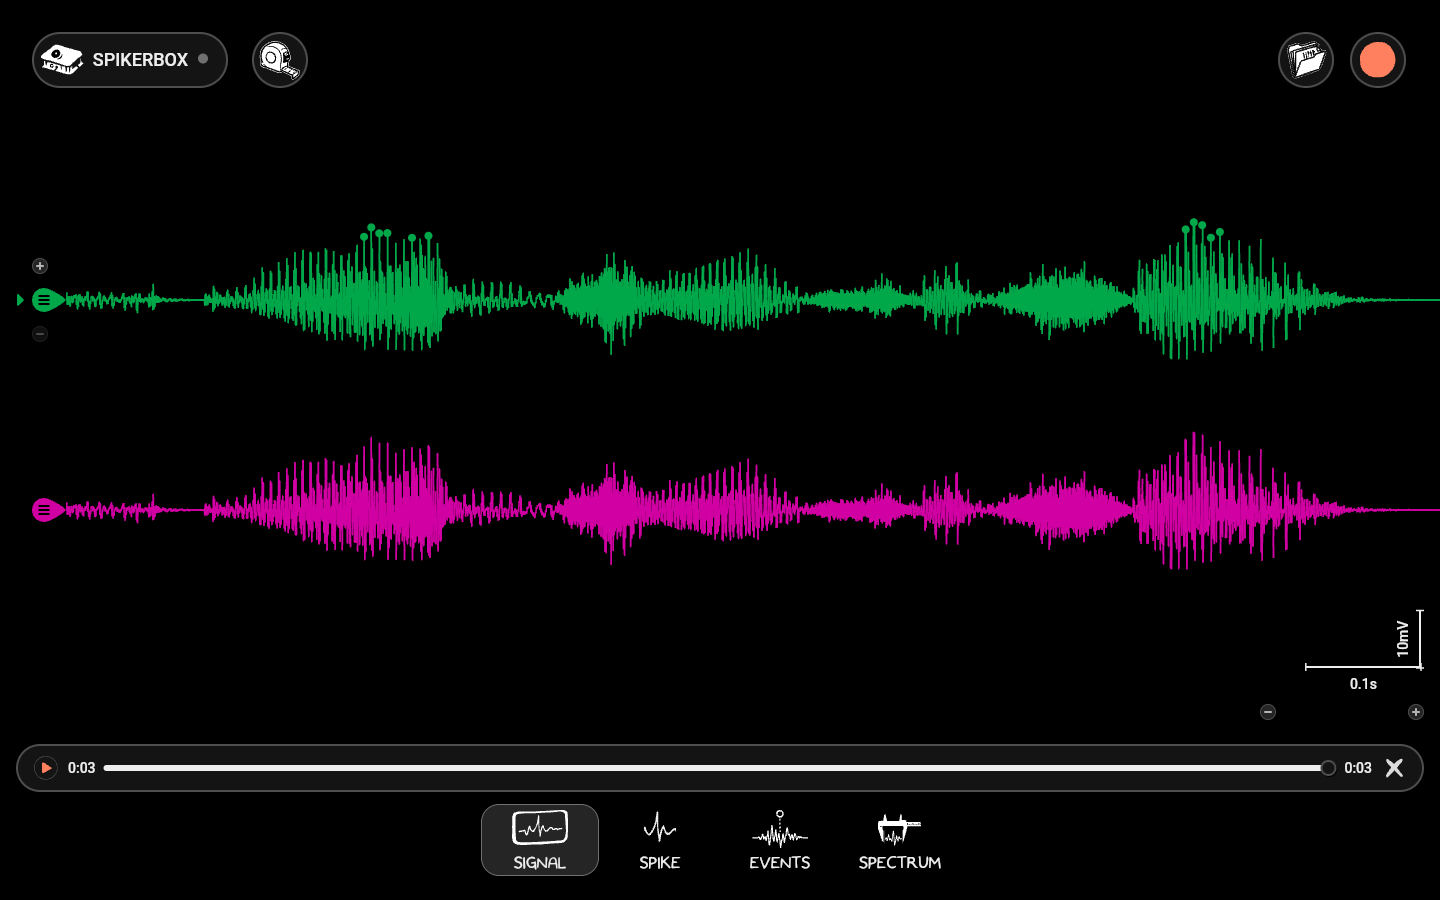Image resolution: width=1440 pixels, height=900 pixels.
Task: Zoom in the time scale with plus
Action: [1416, 712]
